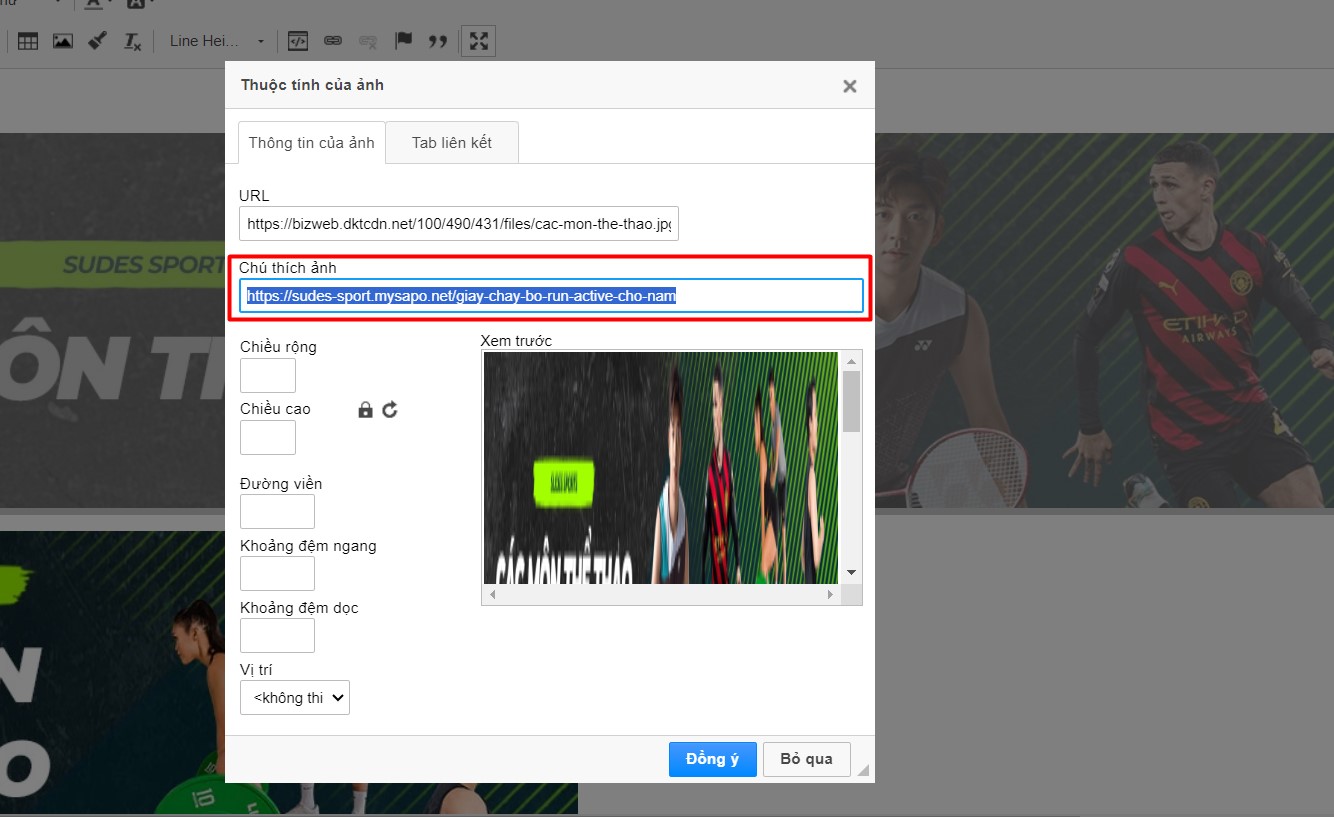The height and width of the screenshot is (817, 1334).
Task: Click the Đường viền border field
Action: coord(277,511)
